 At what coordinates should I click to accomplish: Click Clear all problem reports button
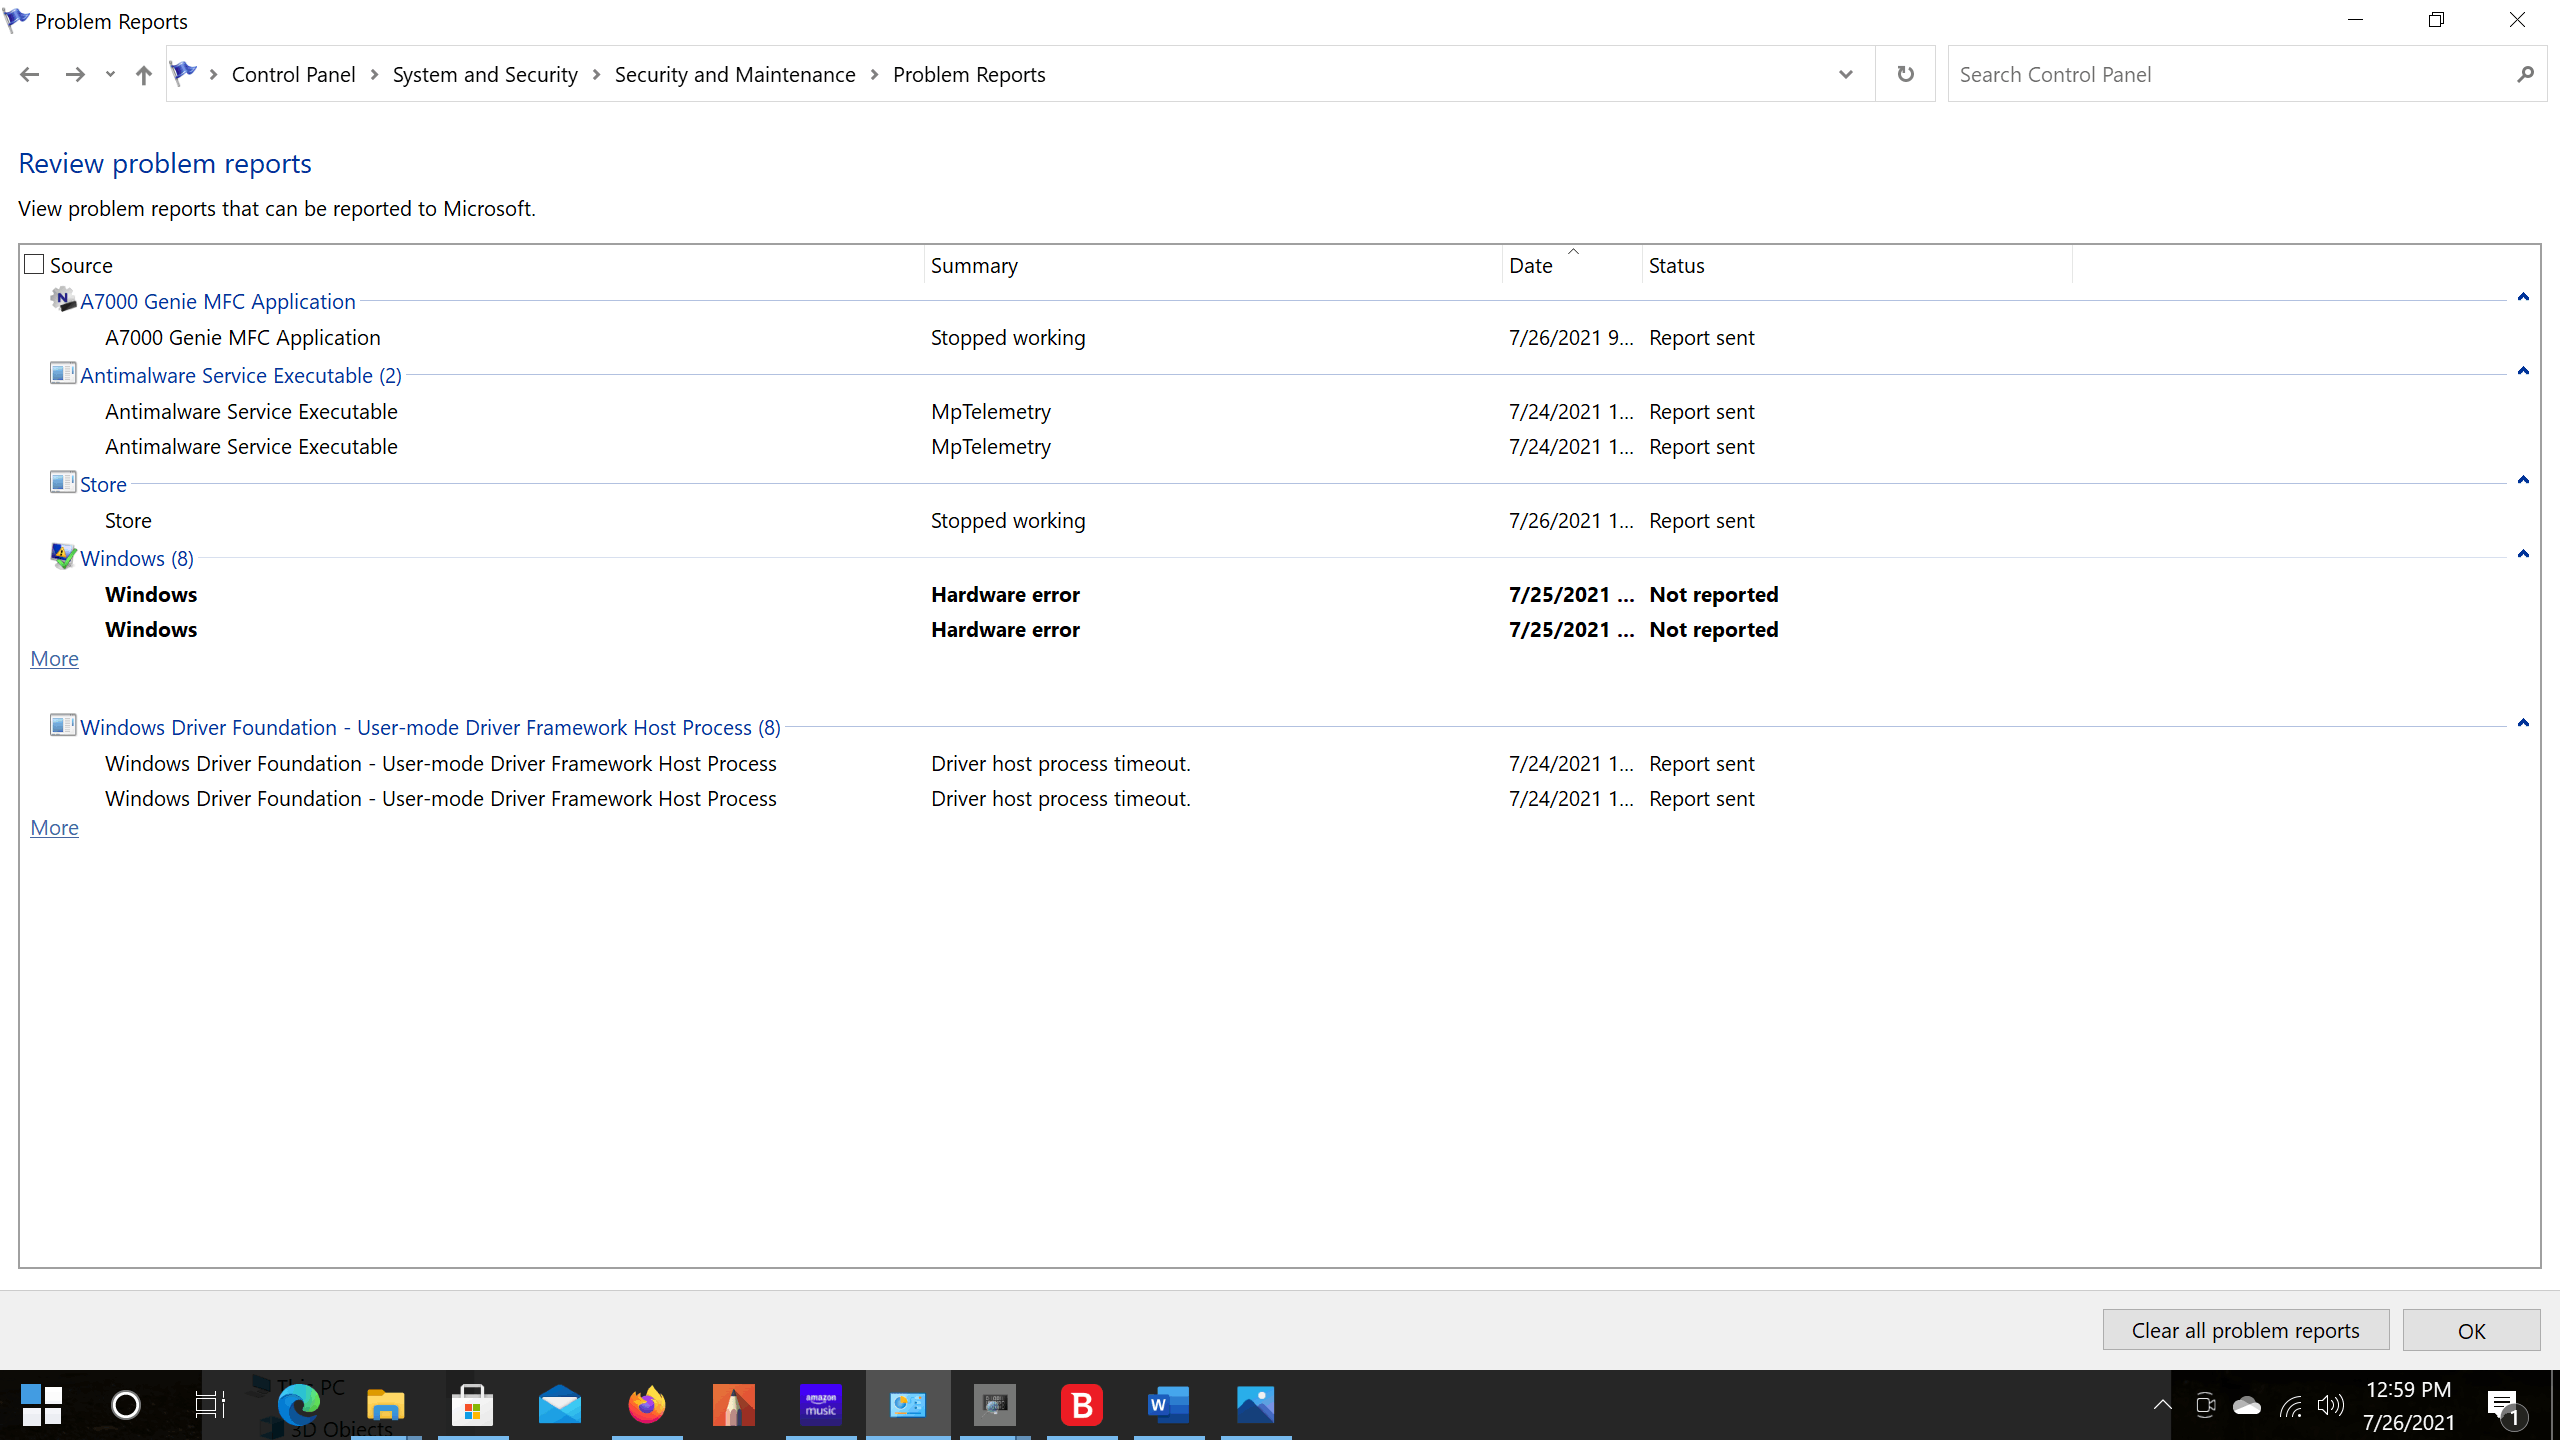(2246, 1330)
